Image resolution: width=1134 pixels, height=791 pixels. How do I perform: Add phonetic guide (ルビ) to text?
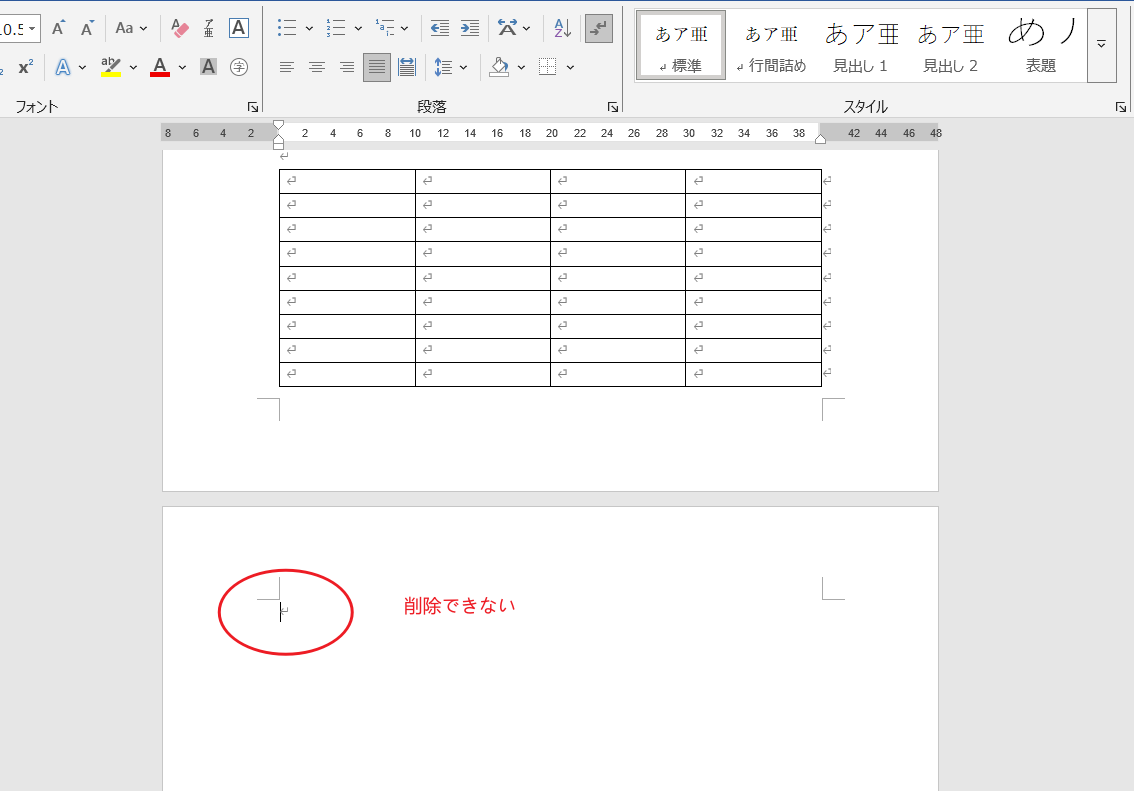coord(208,29)
